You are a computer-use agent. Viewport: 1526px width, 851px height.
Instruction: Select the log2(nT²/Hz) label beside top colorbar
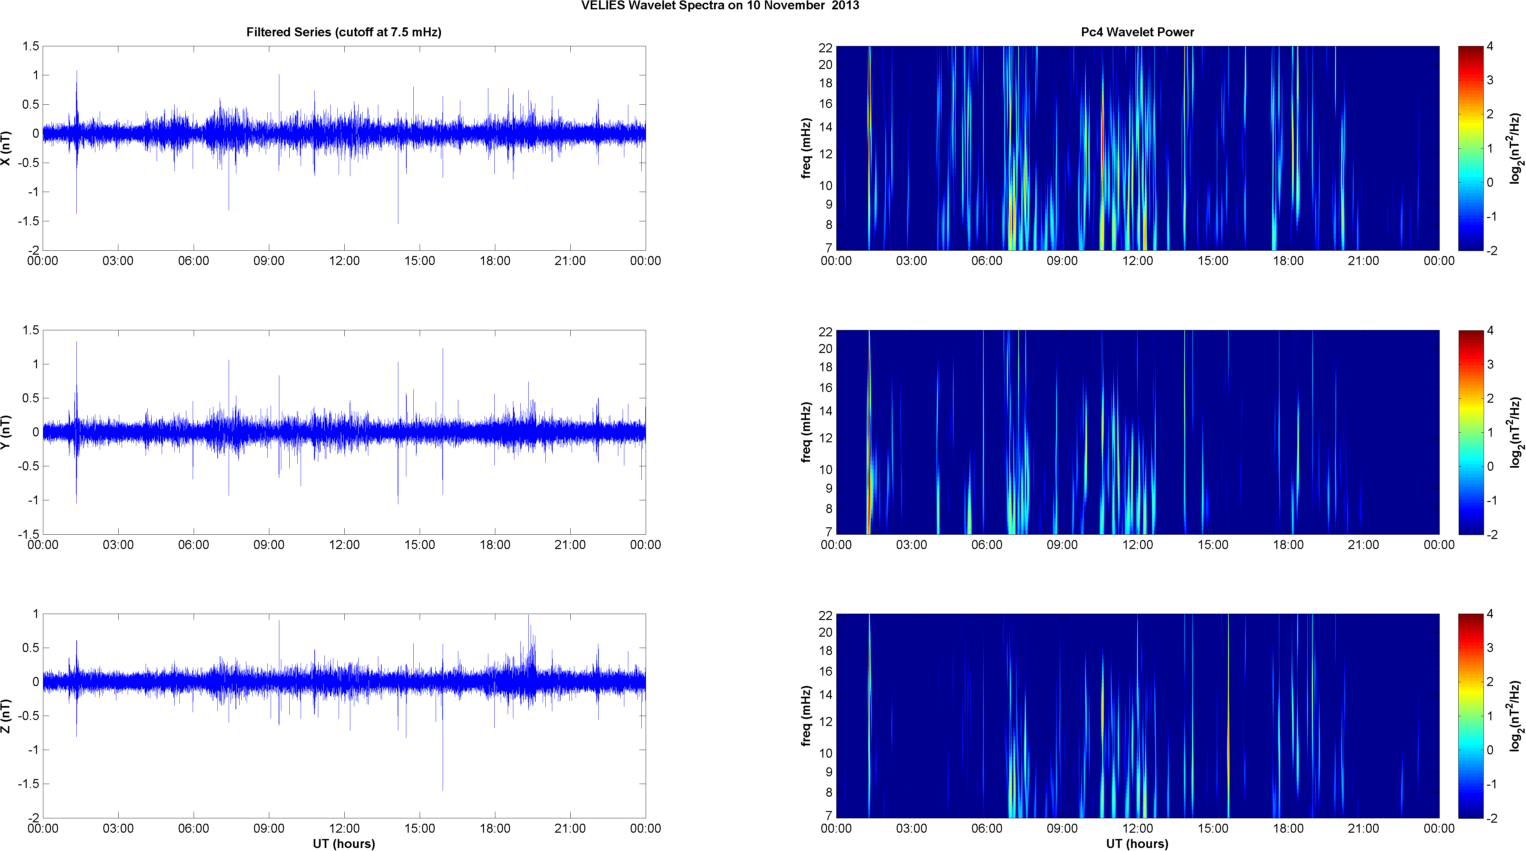1517,148
